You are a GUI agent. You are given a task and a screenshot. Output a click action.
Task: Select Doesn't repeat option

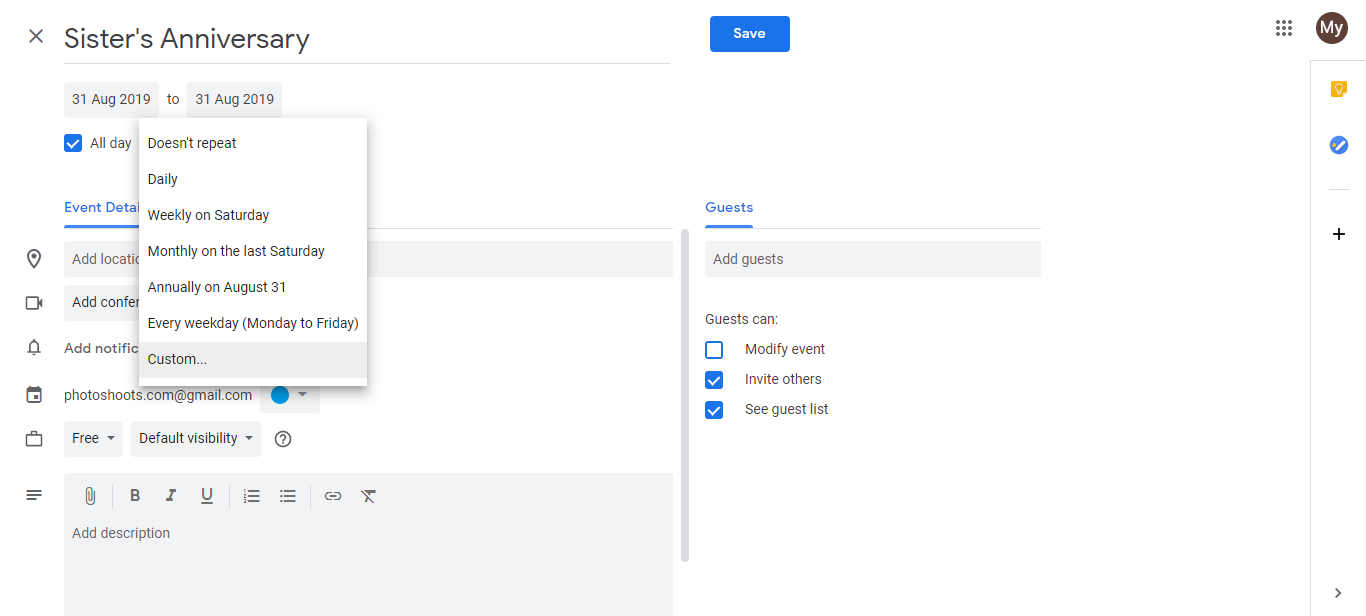tap(253, 143)
